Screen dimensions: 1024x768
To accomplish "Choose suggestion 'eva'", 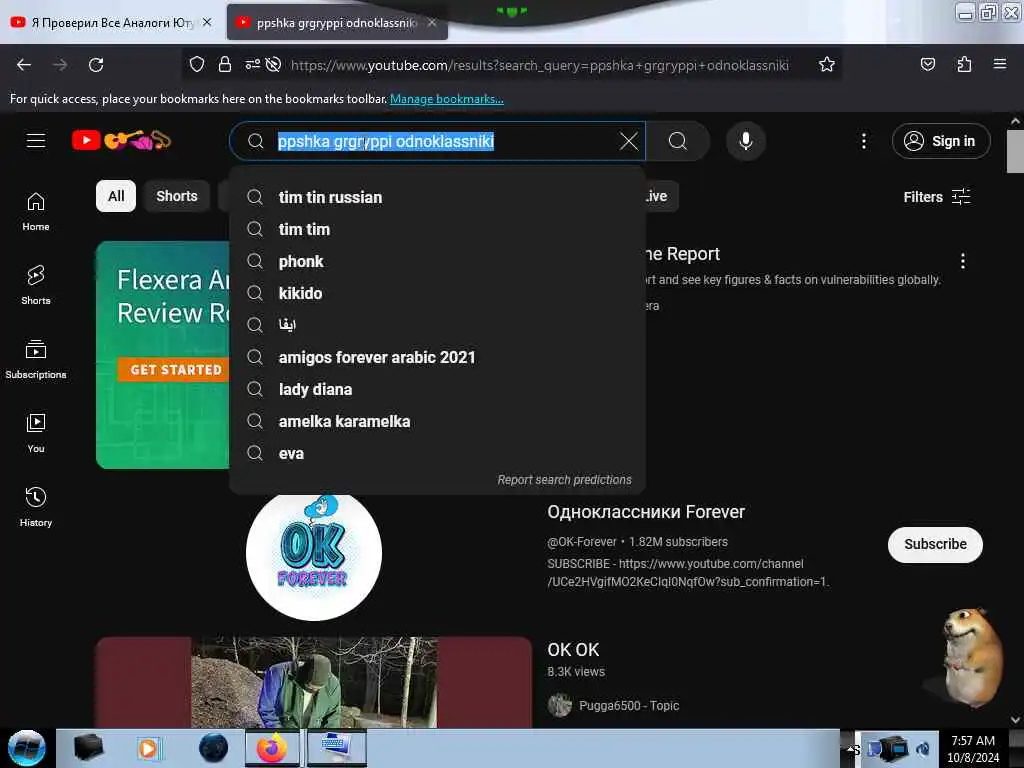I will click(438, 453).
